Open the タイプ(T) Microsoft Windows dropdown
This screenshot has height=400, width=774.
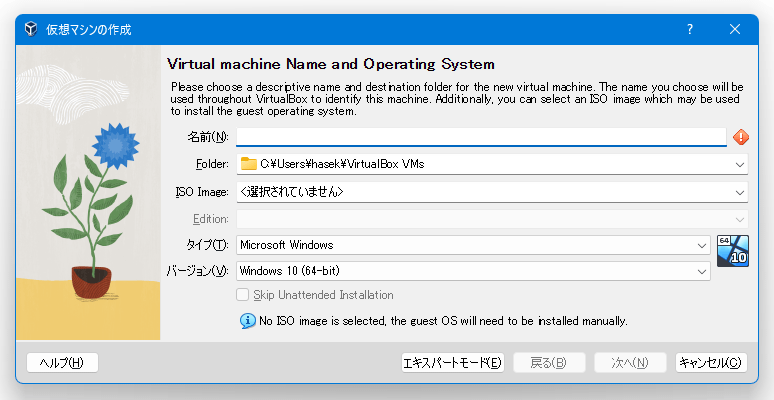(473, 245)
